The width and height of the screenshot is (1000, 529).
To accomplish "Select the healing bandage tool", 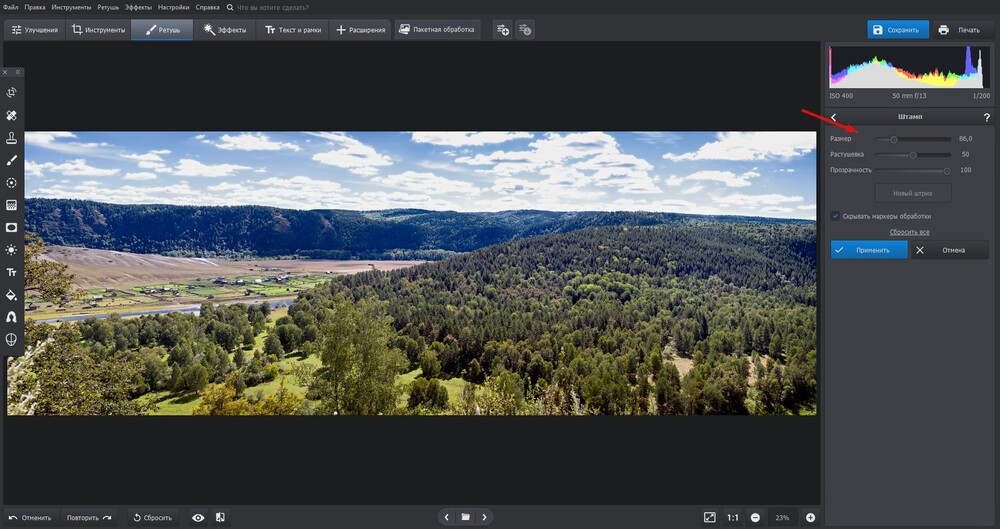I will coord(12,116).
